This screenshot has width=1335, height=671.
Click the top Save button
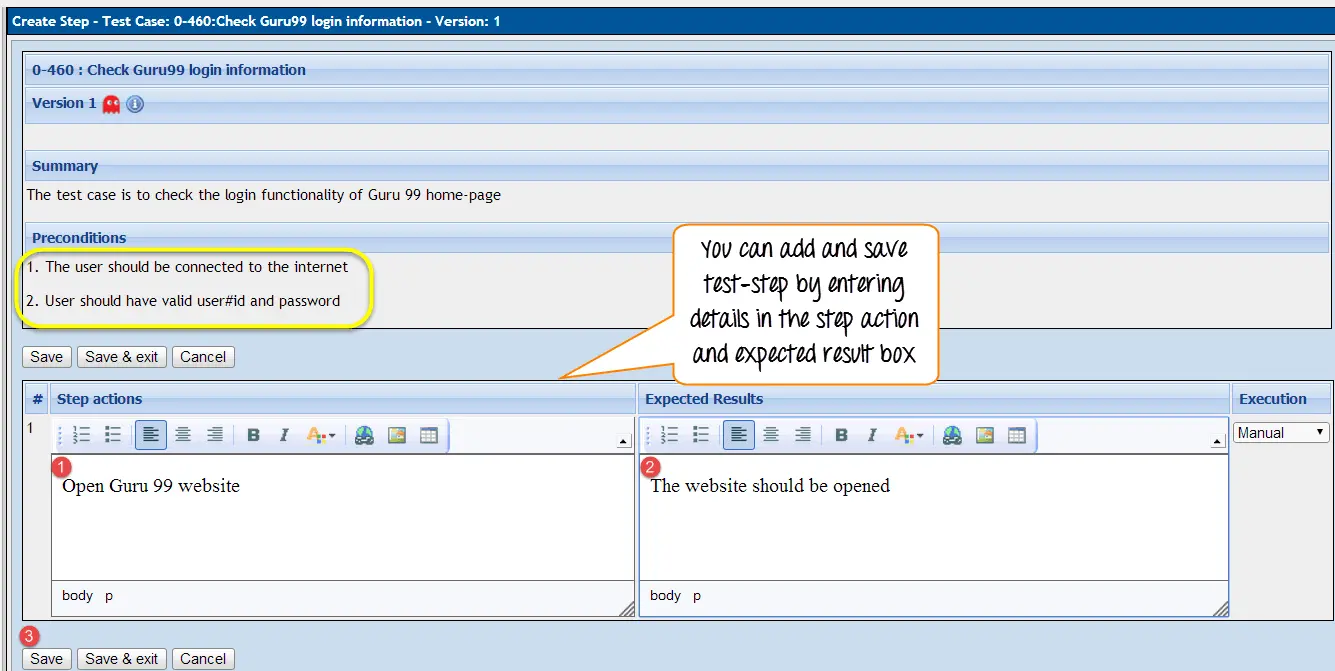point(47,357)
